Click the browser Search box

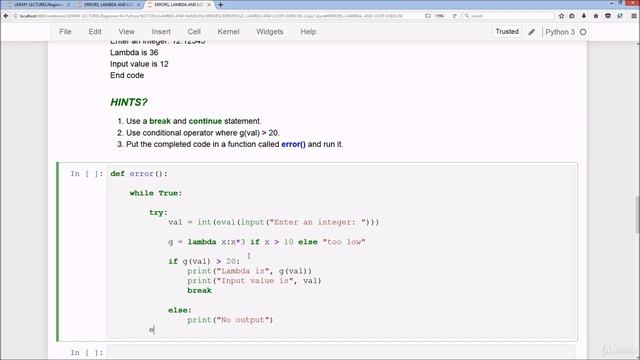[x=508, y=16]
